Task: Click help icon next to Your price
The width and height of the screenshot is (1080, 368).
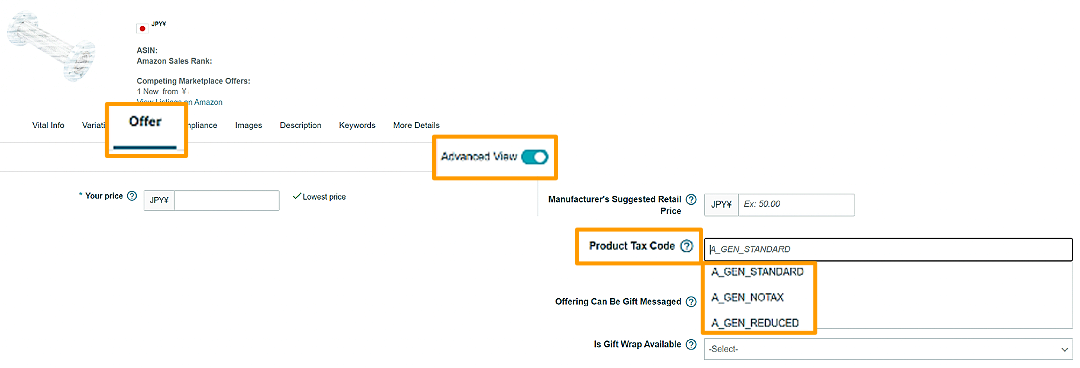Action: pyautogui.click(x=132, y=196)
